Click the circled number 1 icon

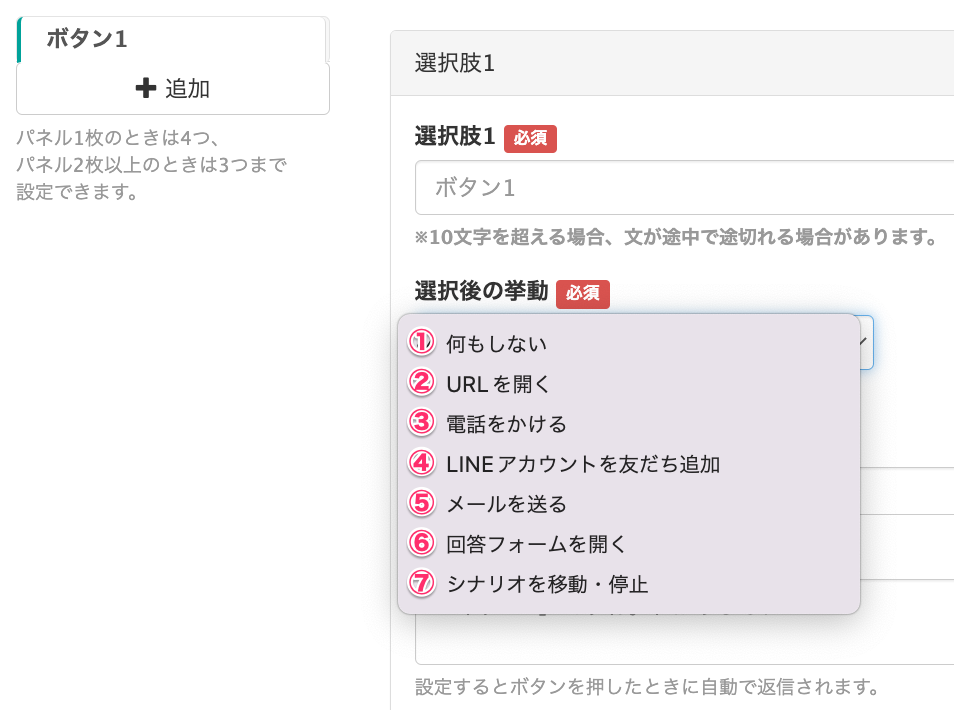coord(422,343)
